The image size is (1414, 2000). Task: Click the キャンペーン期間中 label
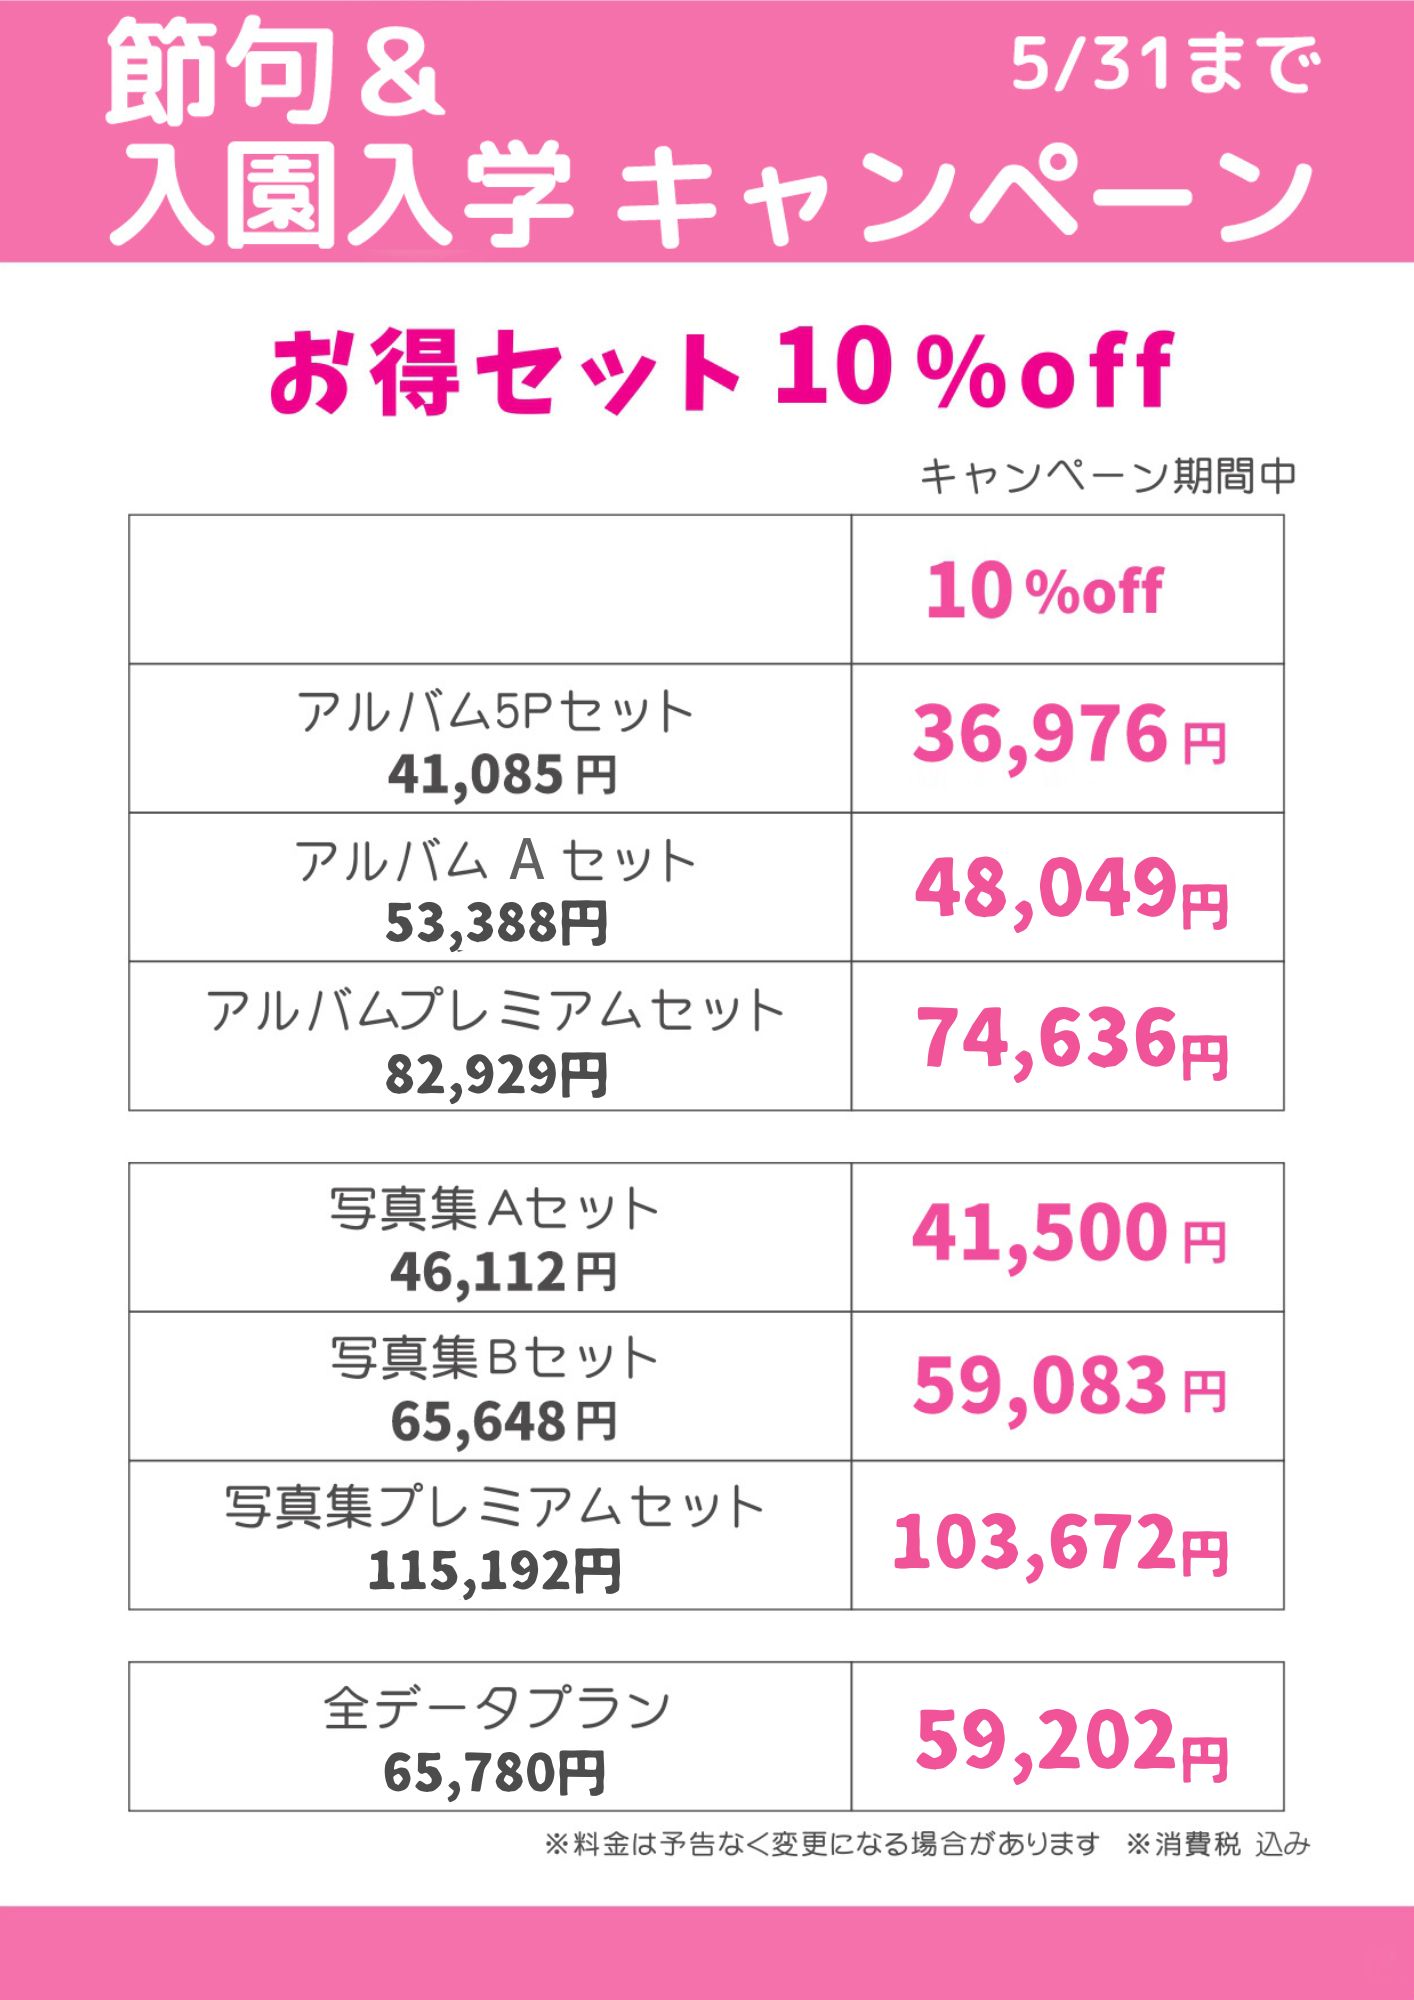pos(1107,476)
